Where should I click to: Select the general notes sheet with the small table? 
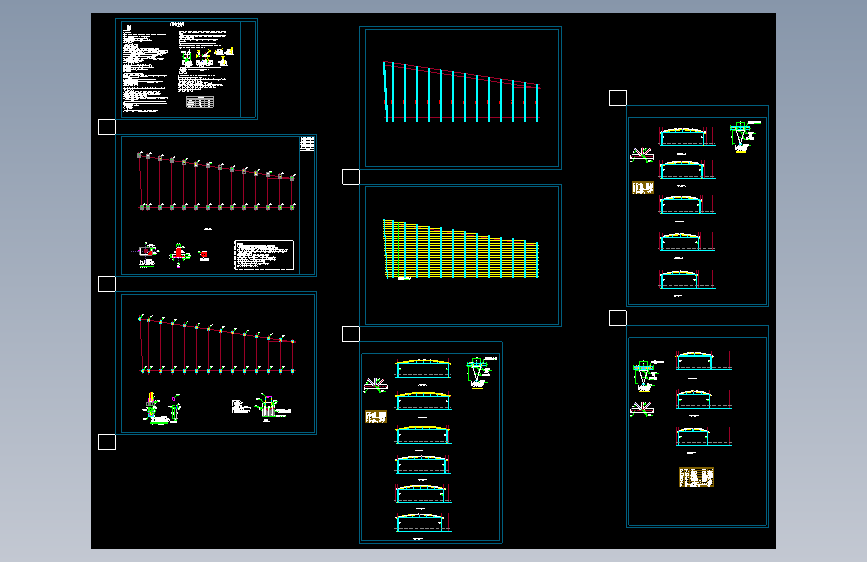point(186,69)
